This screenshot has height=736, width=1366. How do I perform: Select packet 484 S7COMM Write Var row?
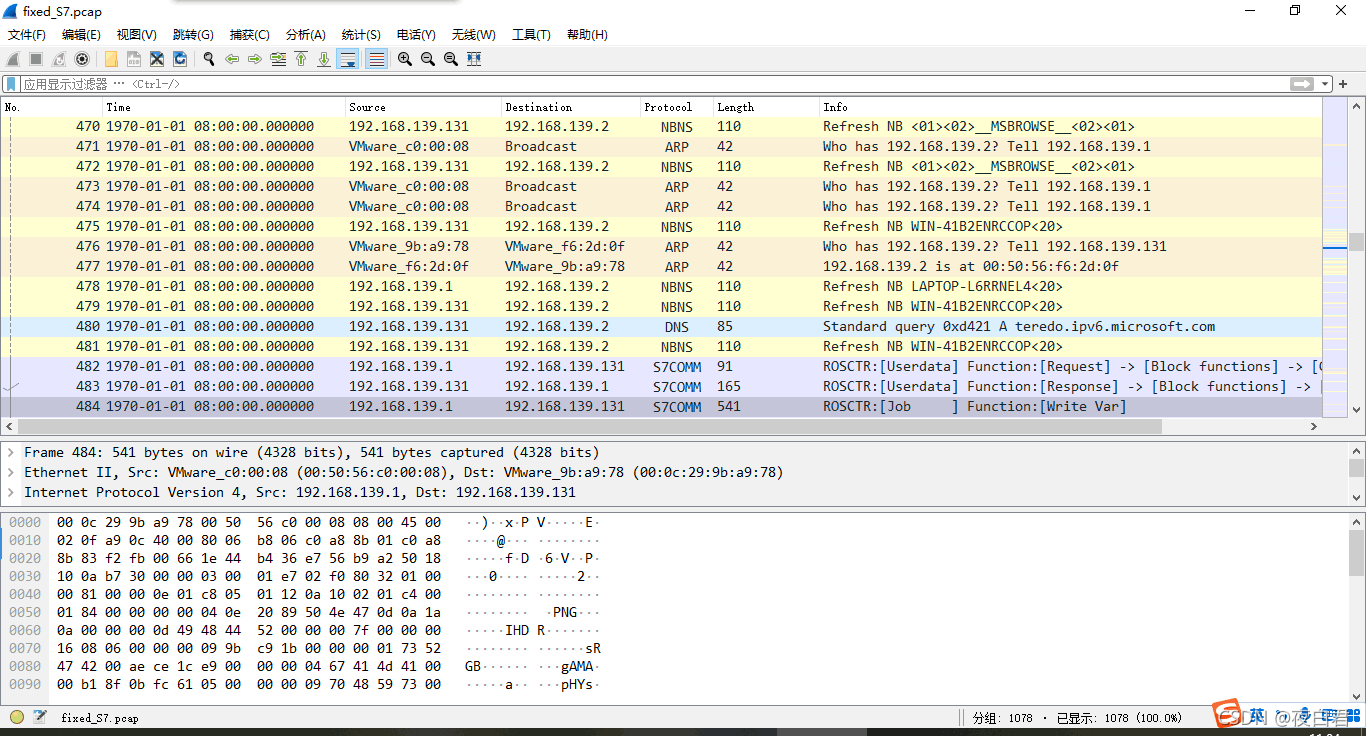662,406
